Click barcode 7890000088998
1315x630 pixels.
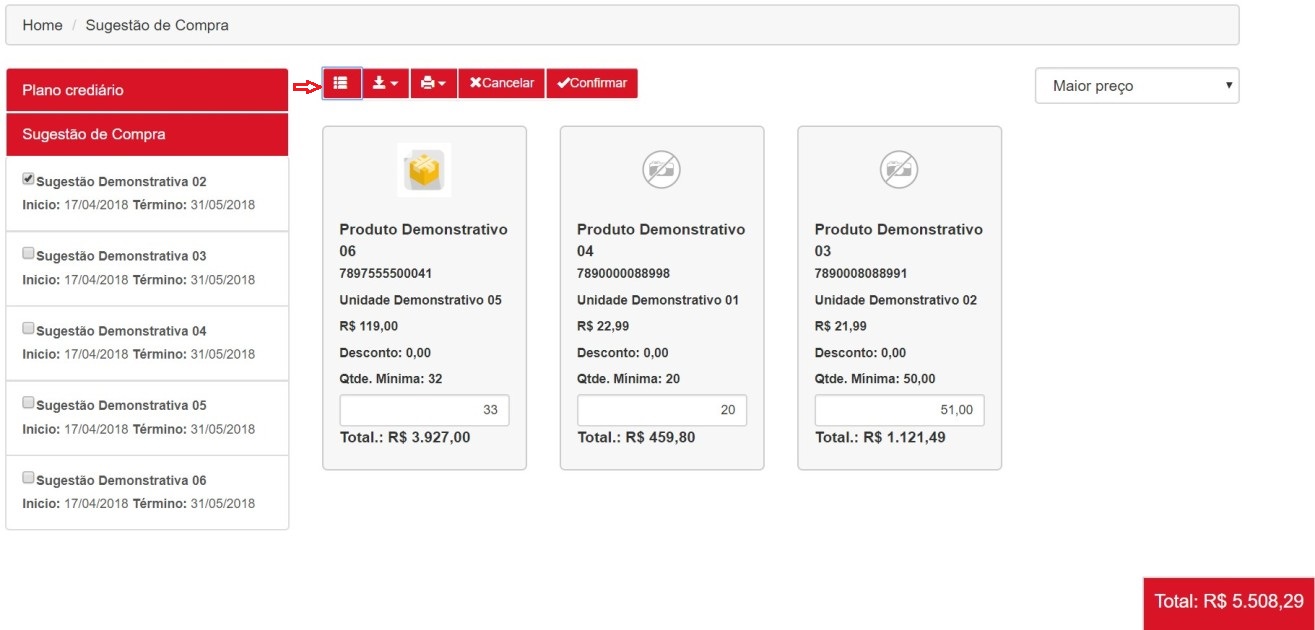624,274
